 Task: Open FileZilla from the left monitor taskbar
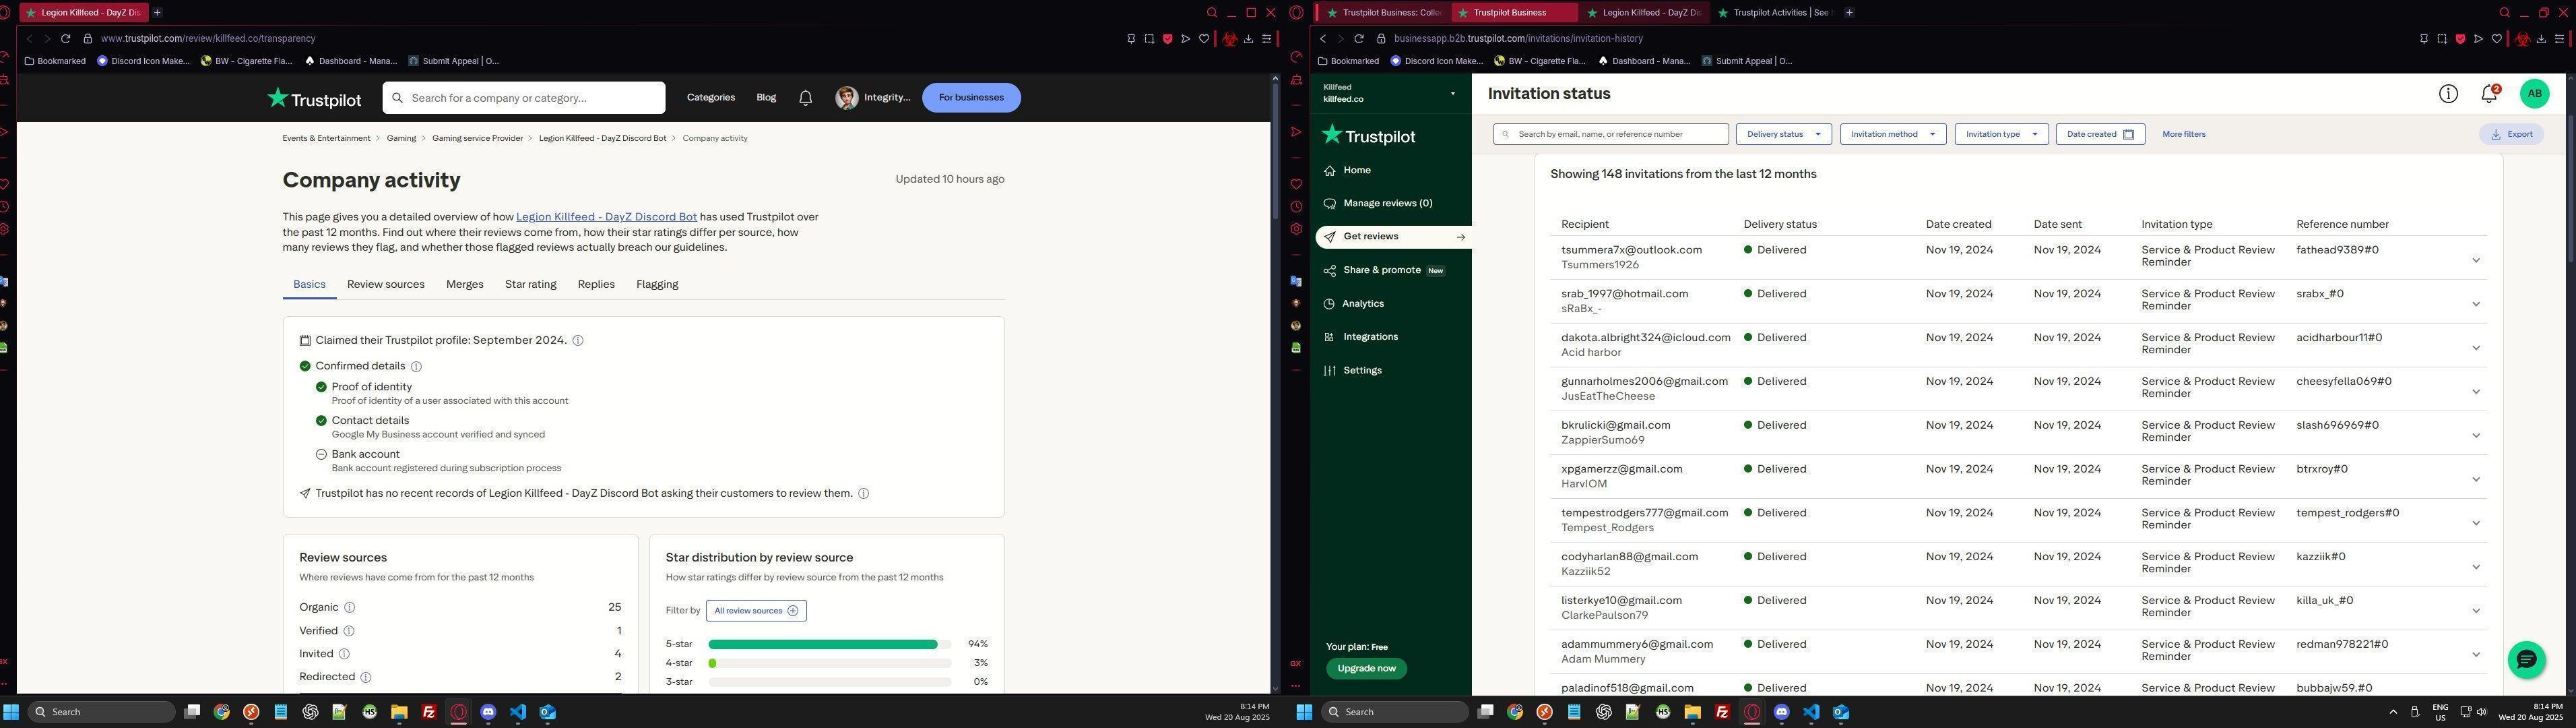click(x=429, y=712)
